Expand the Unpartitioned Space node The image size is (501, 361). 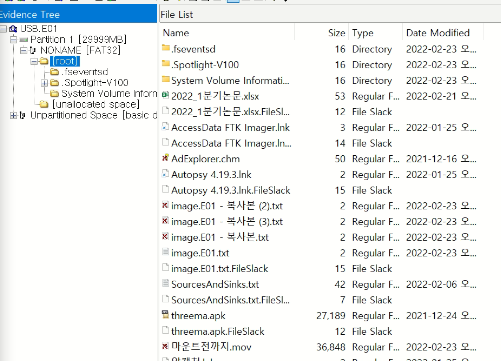[x=13, y=115]
